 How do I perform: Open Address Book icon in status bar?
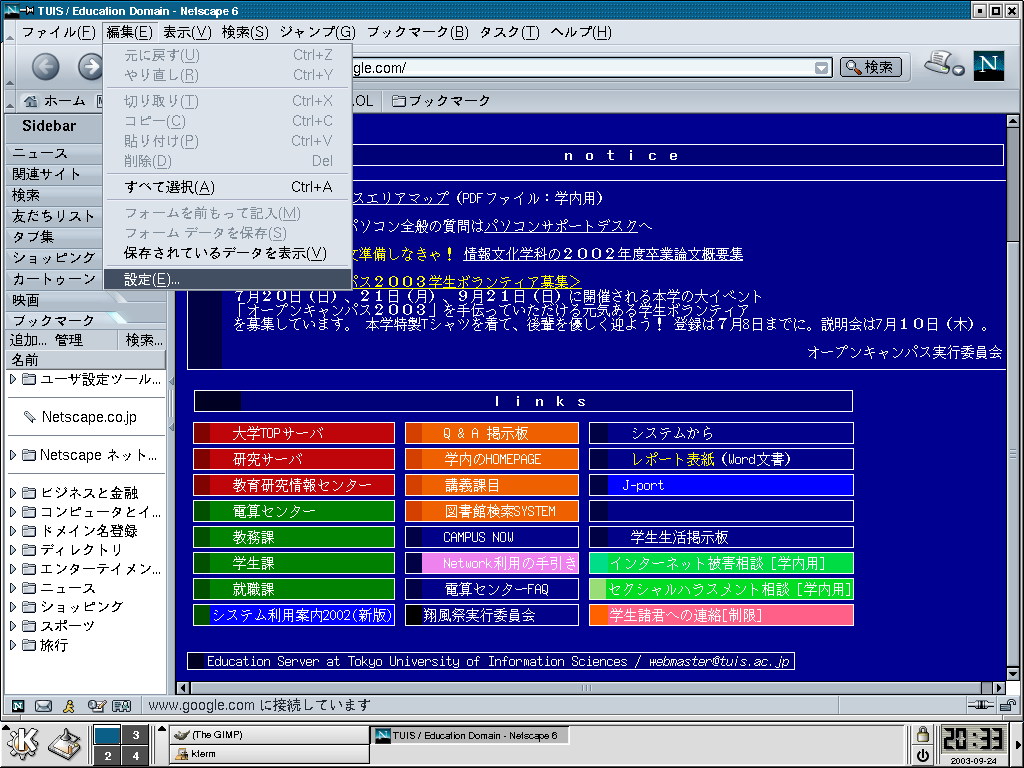pos(121,705)
